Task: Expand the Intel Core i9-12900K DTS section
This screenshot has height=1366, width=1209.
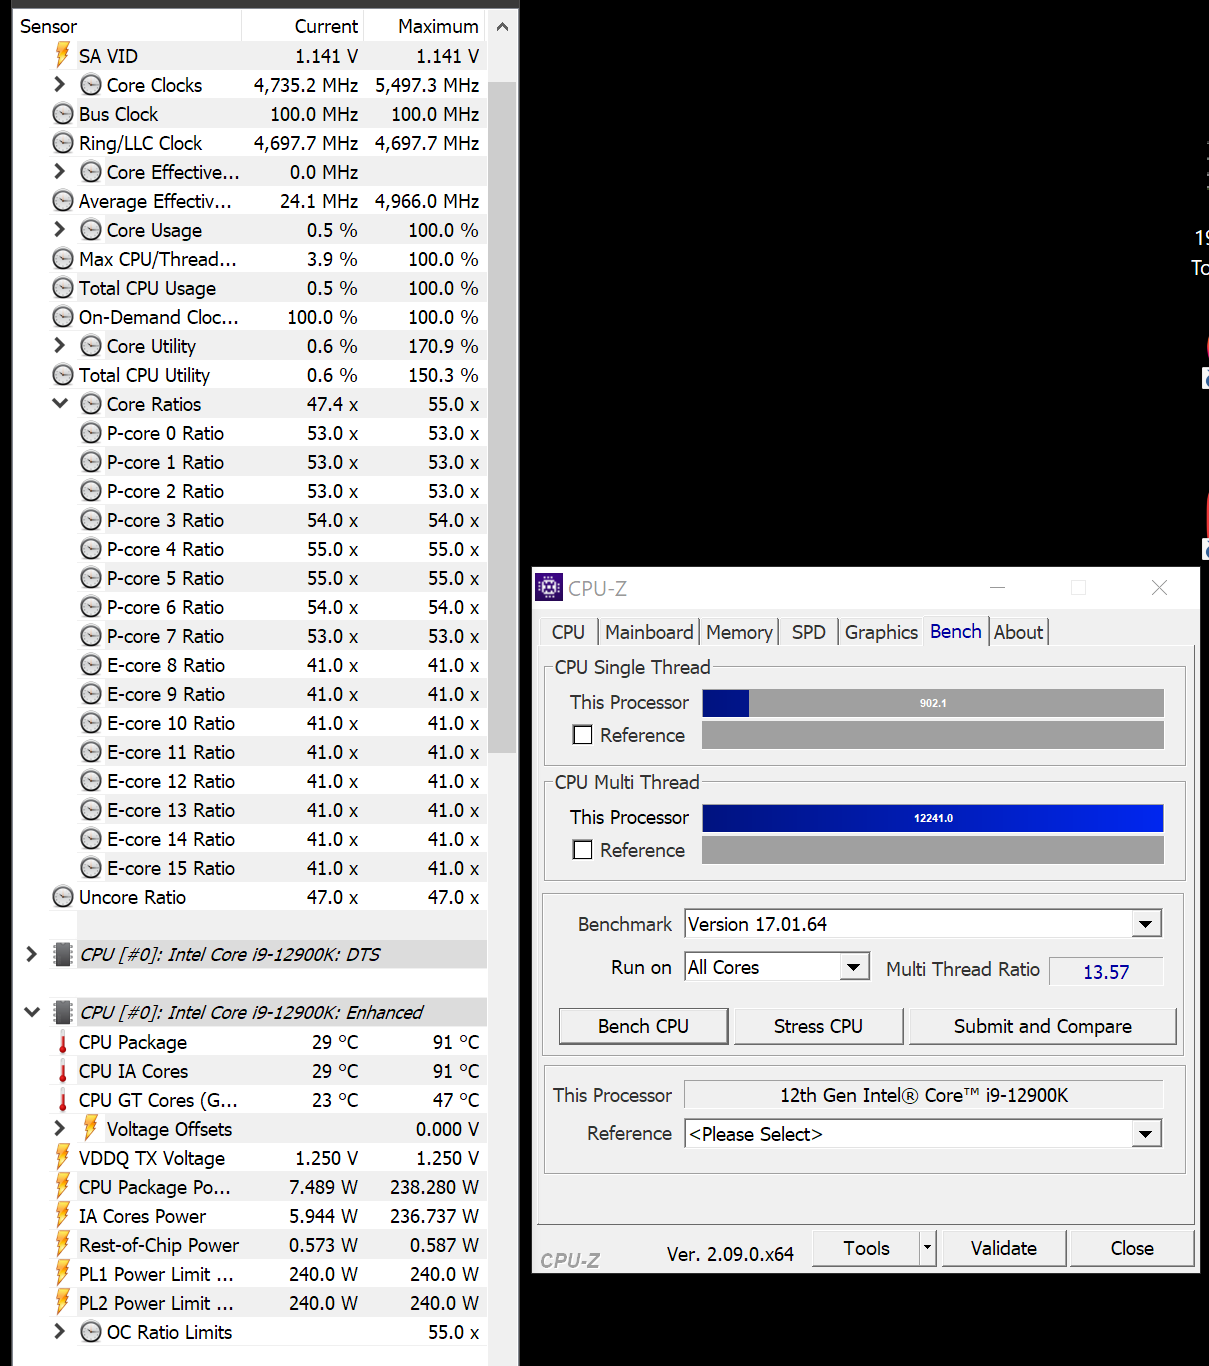Action: point(31,954)
